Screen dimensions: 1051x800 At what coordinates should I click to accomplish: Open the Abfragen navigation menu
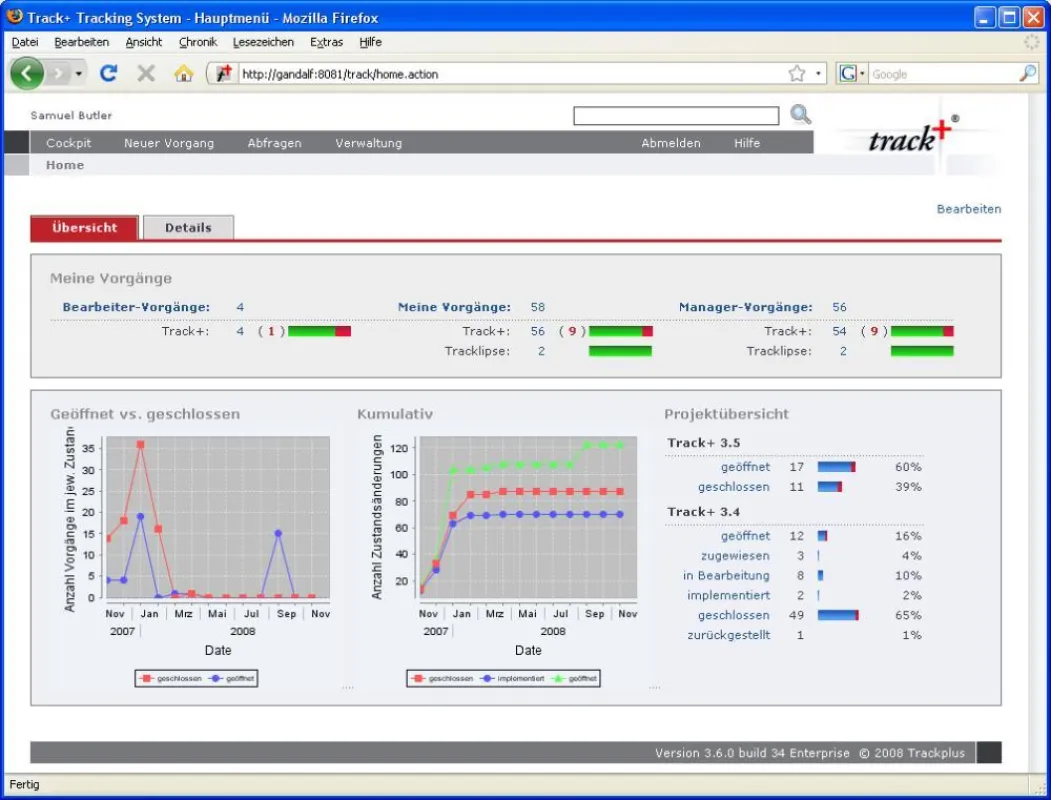tap(274, 143)
